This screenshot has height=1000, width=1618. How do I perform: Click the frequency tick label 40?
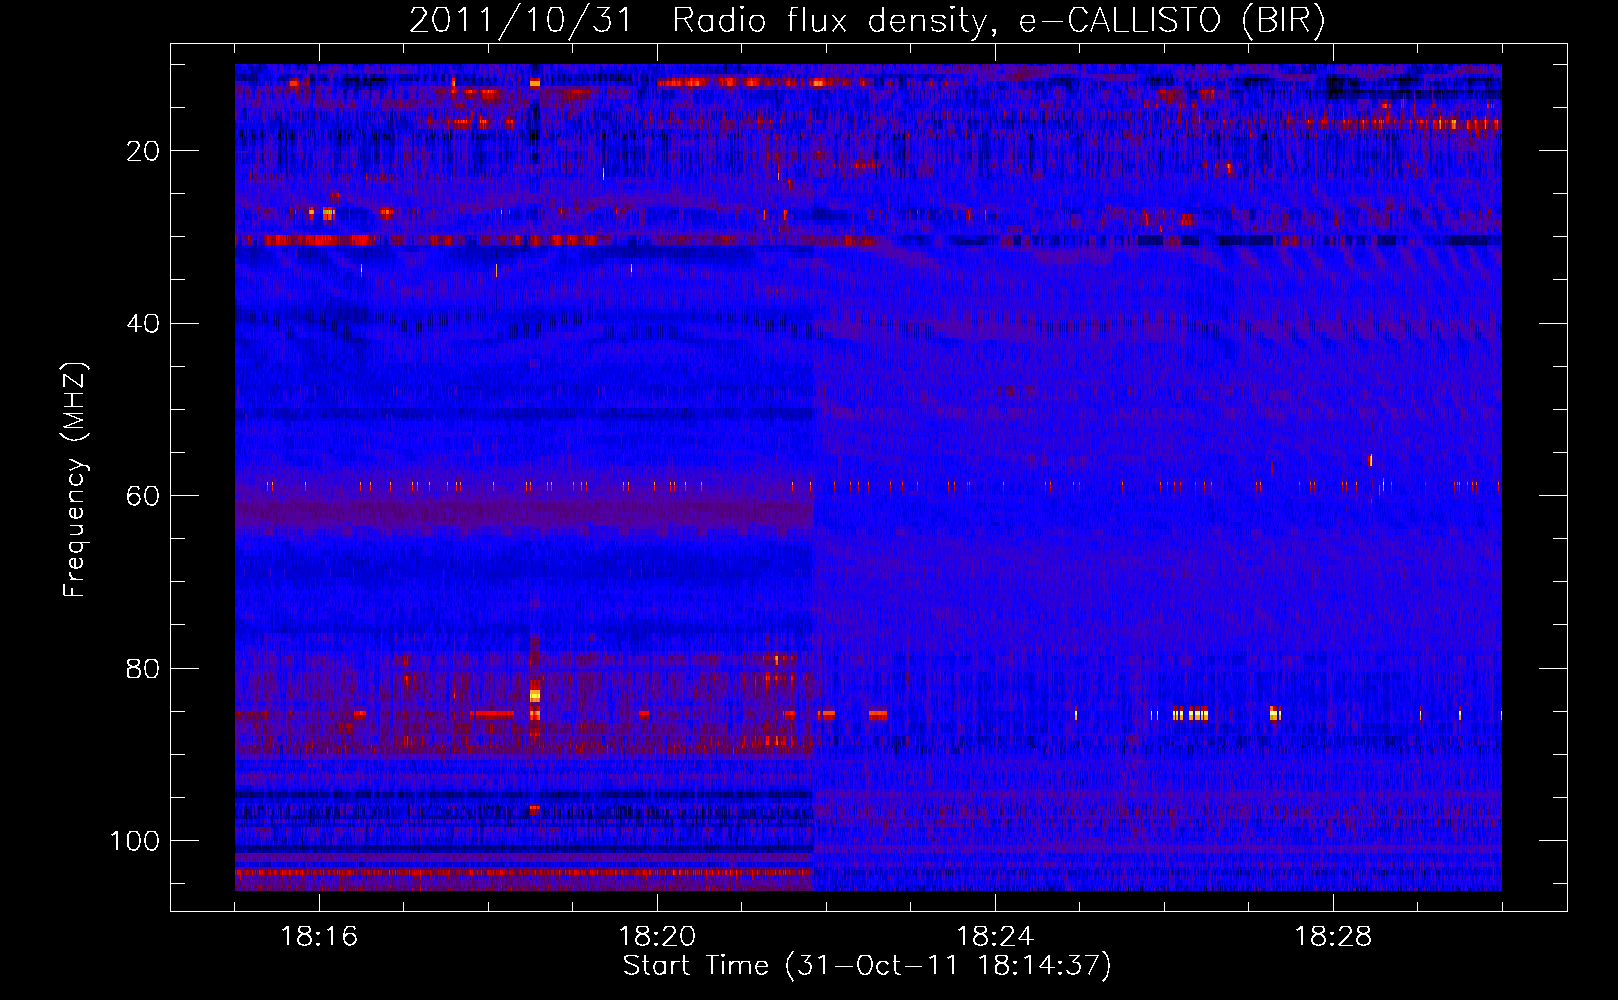tap(142, 324)
